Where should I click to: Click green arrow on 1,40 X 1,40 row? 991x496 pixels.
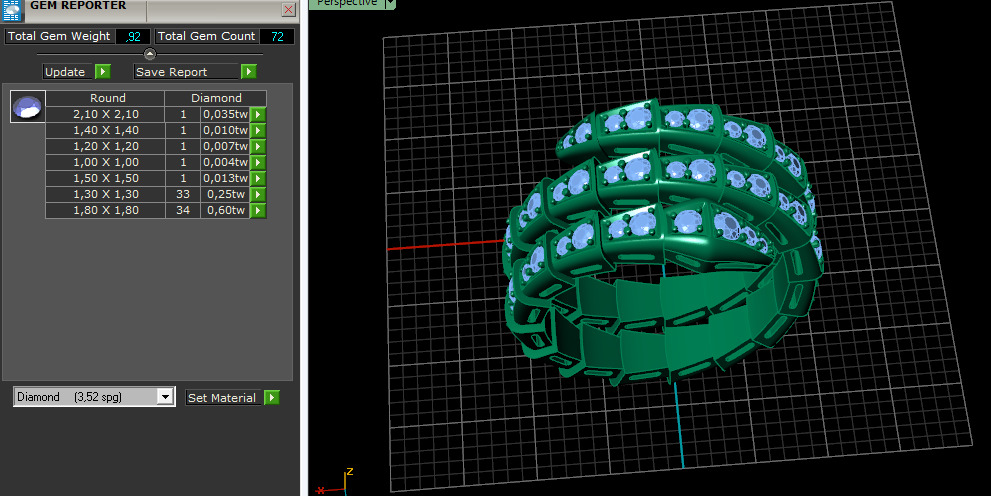coord(258,130)
